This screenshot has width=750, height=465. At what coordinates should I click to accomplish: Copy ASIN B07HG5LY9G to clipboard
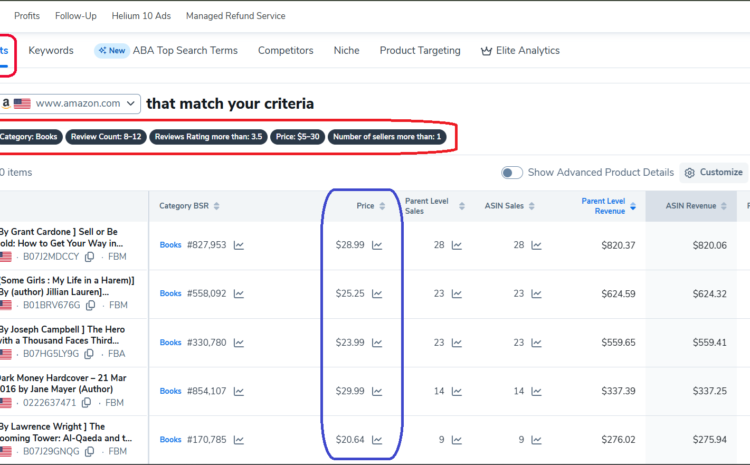pos(88,354)
